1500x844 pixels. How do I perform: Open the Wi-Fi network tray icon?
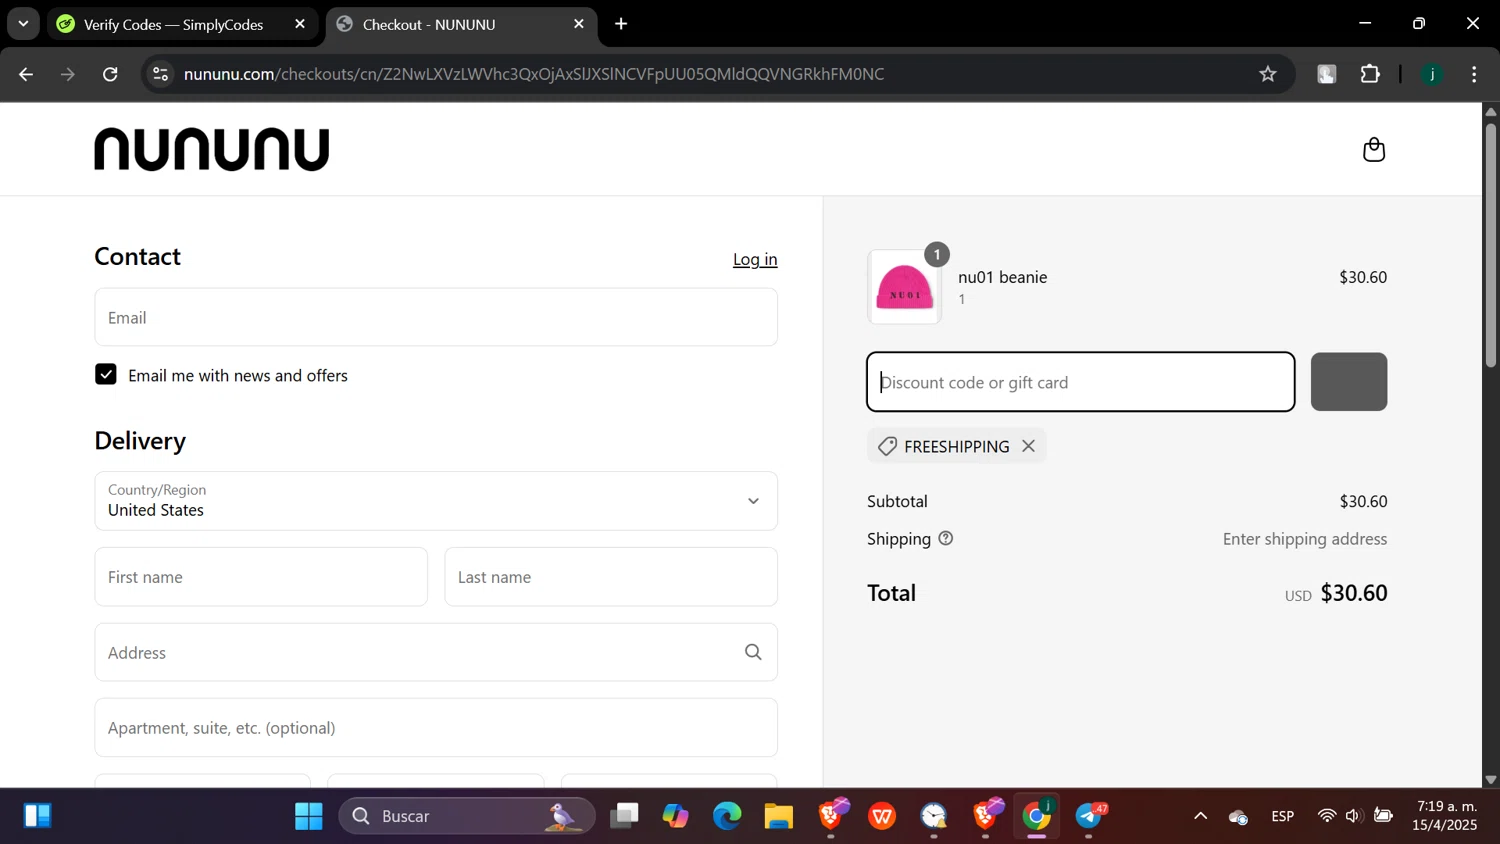pos(1327,817)
